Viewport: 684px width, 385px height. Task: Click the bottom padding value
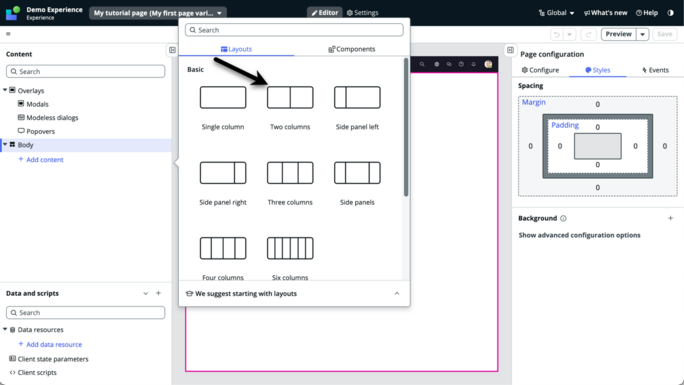[x=598, y=164]
